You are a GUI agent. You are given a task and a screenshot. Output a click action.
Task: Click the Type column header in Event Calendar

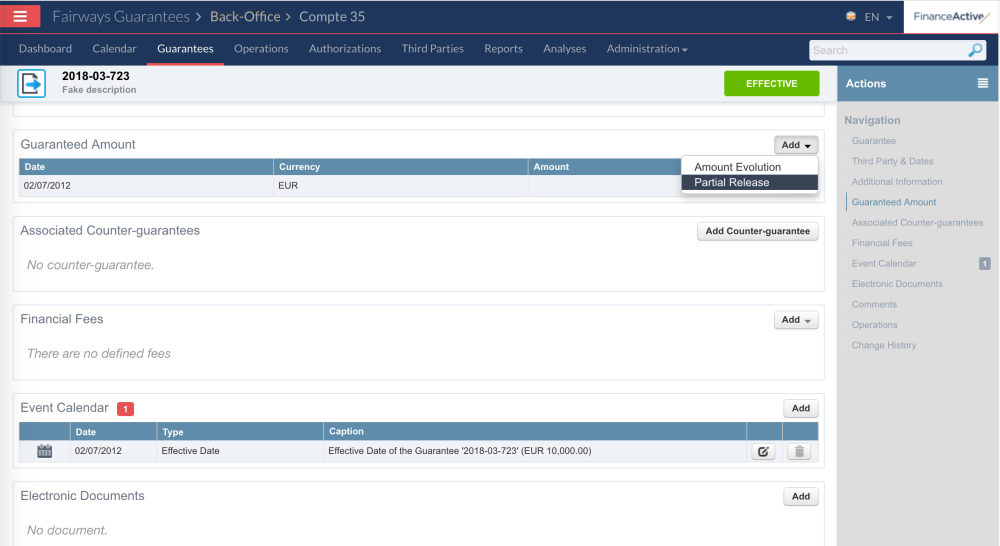pyautogui.click(x=240, y=432)
